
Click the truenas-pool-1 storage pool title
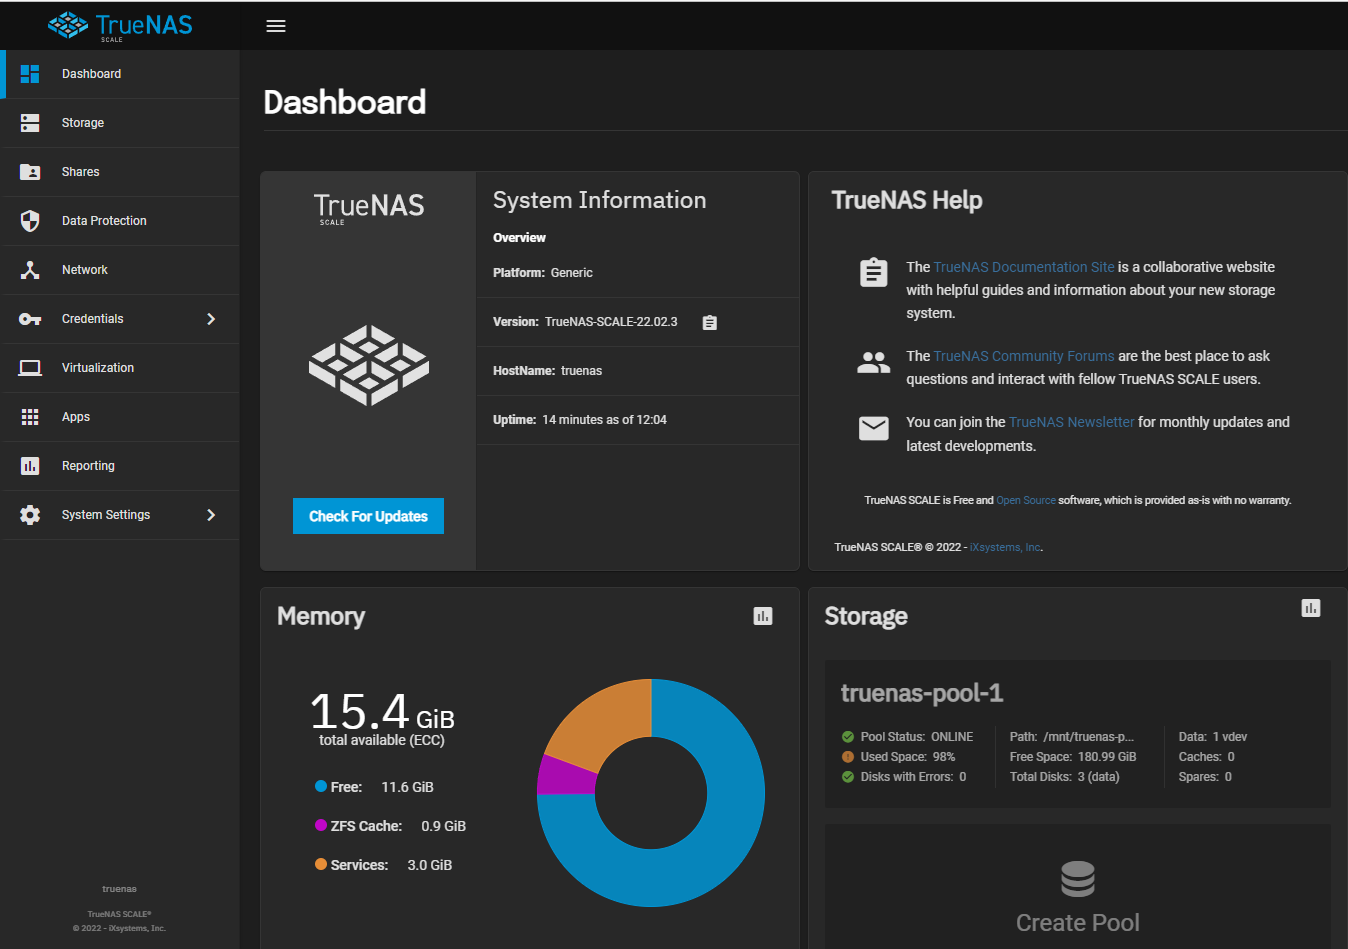pos(921,693)
